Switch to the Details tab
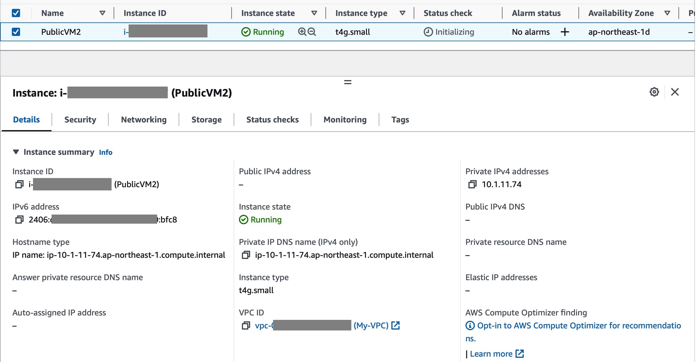Screen dimensions: 700x362 tap(26, 120)
